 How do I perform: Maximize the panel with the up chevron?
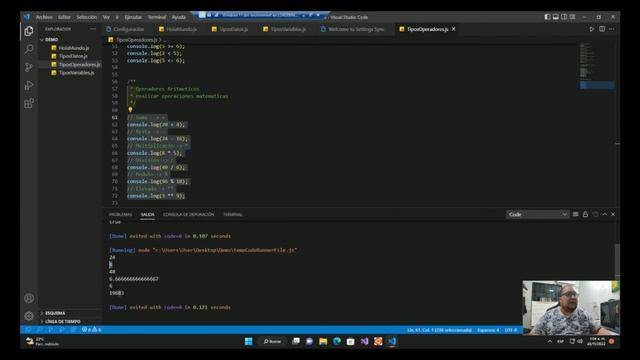604,214
